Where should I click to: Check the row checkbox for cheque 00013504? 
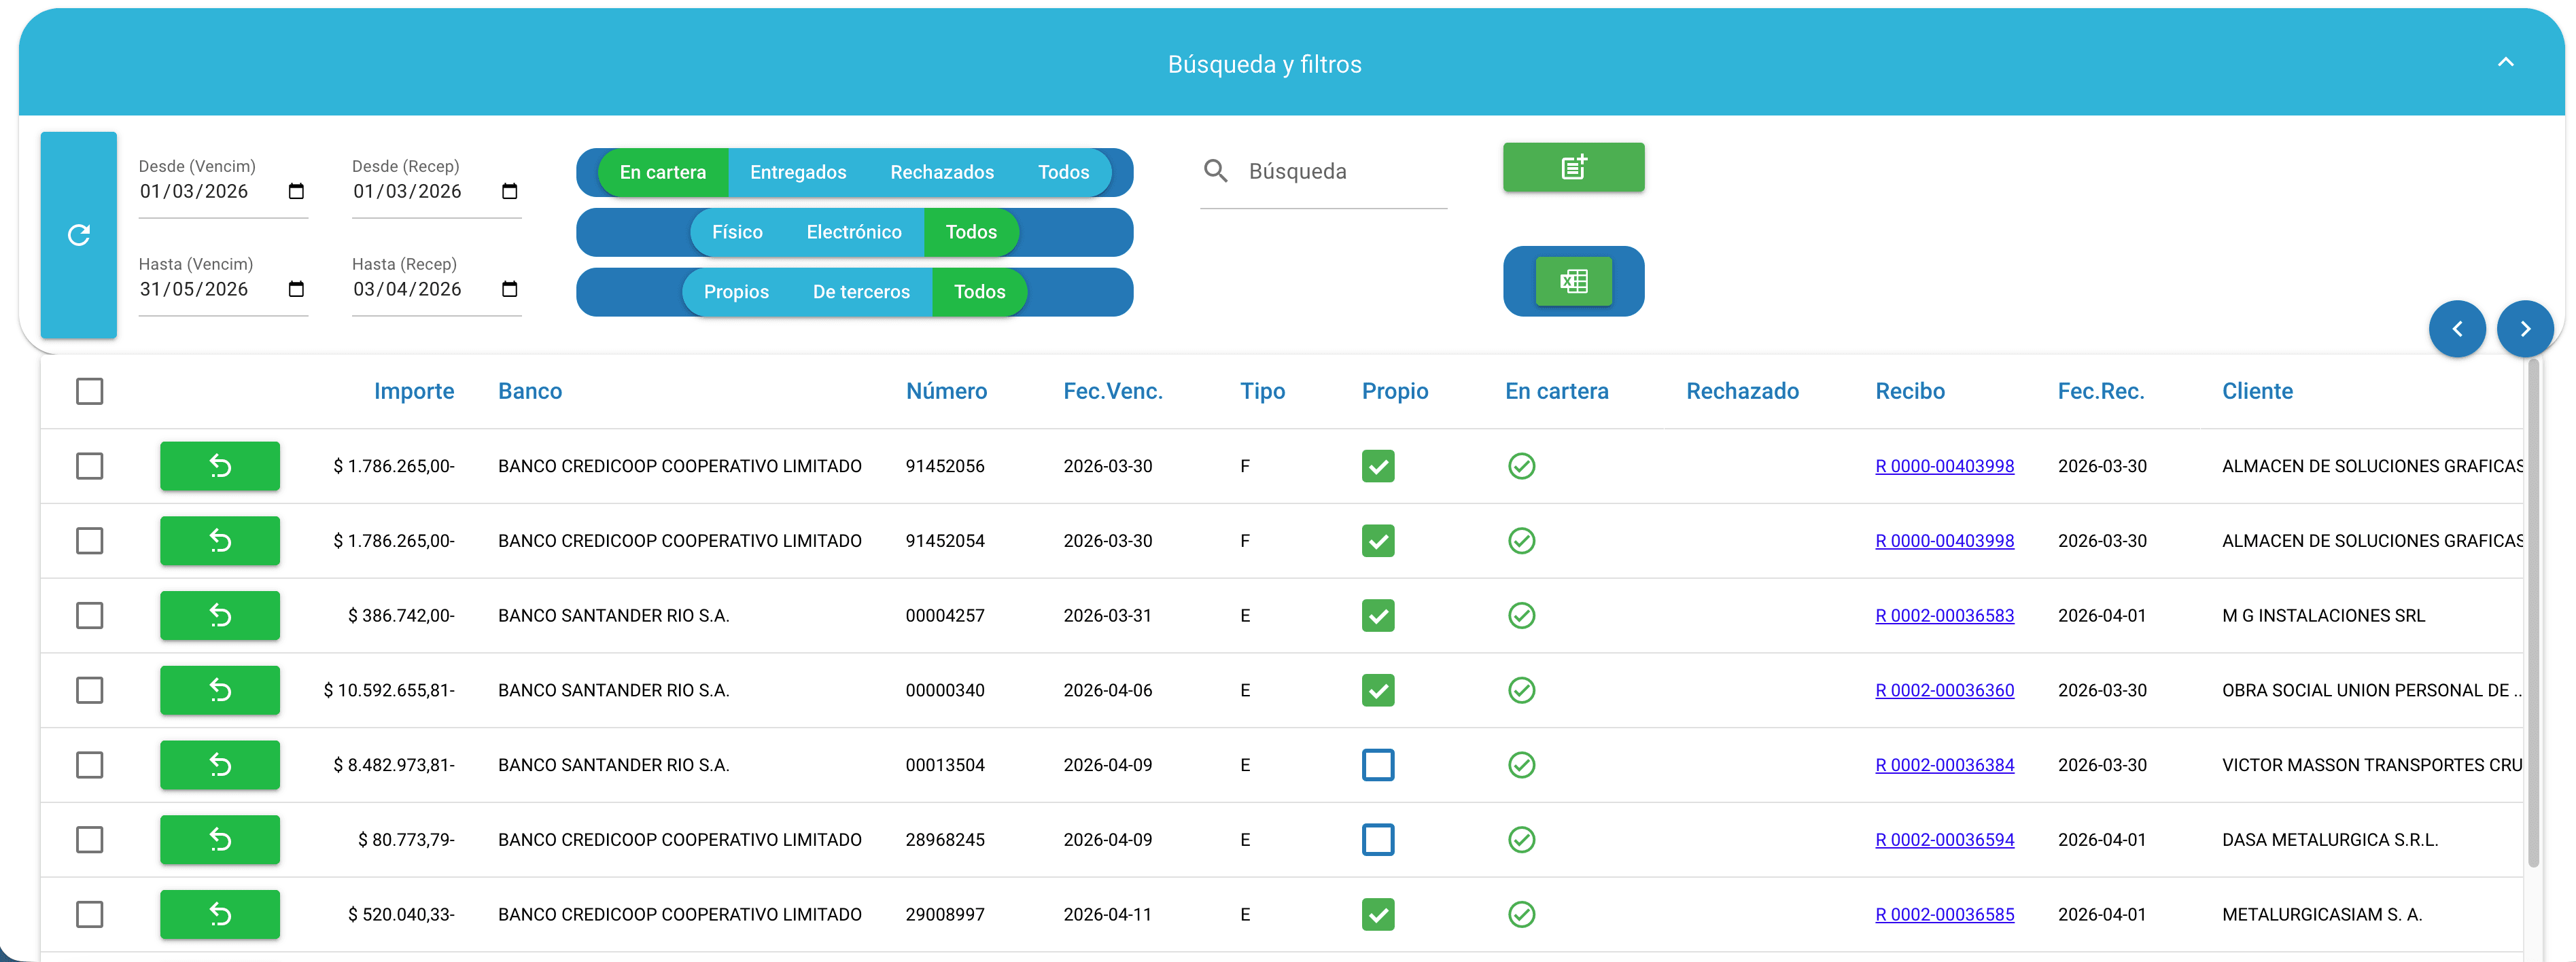pos(90,765)
